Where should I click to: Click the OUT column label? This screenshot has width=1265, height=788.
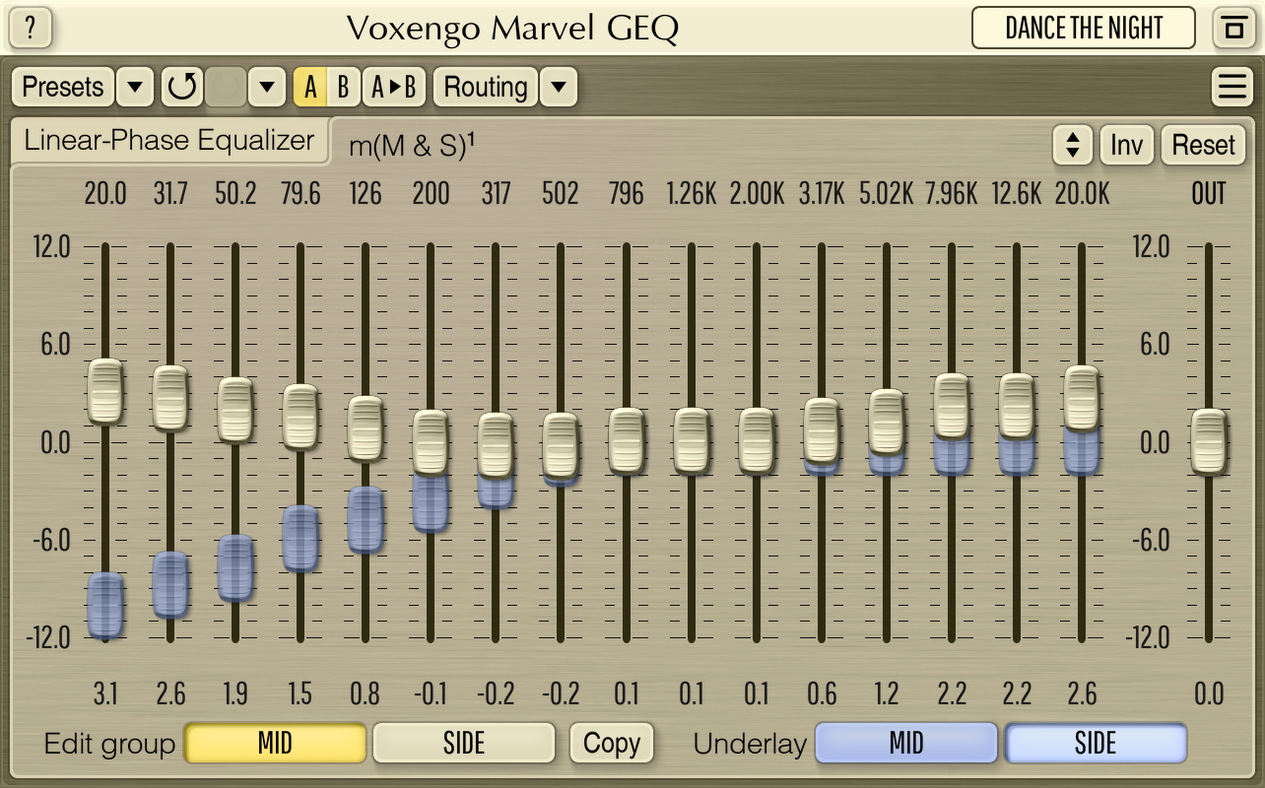pos(1208,193)
